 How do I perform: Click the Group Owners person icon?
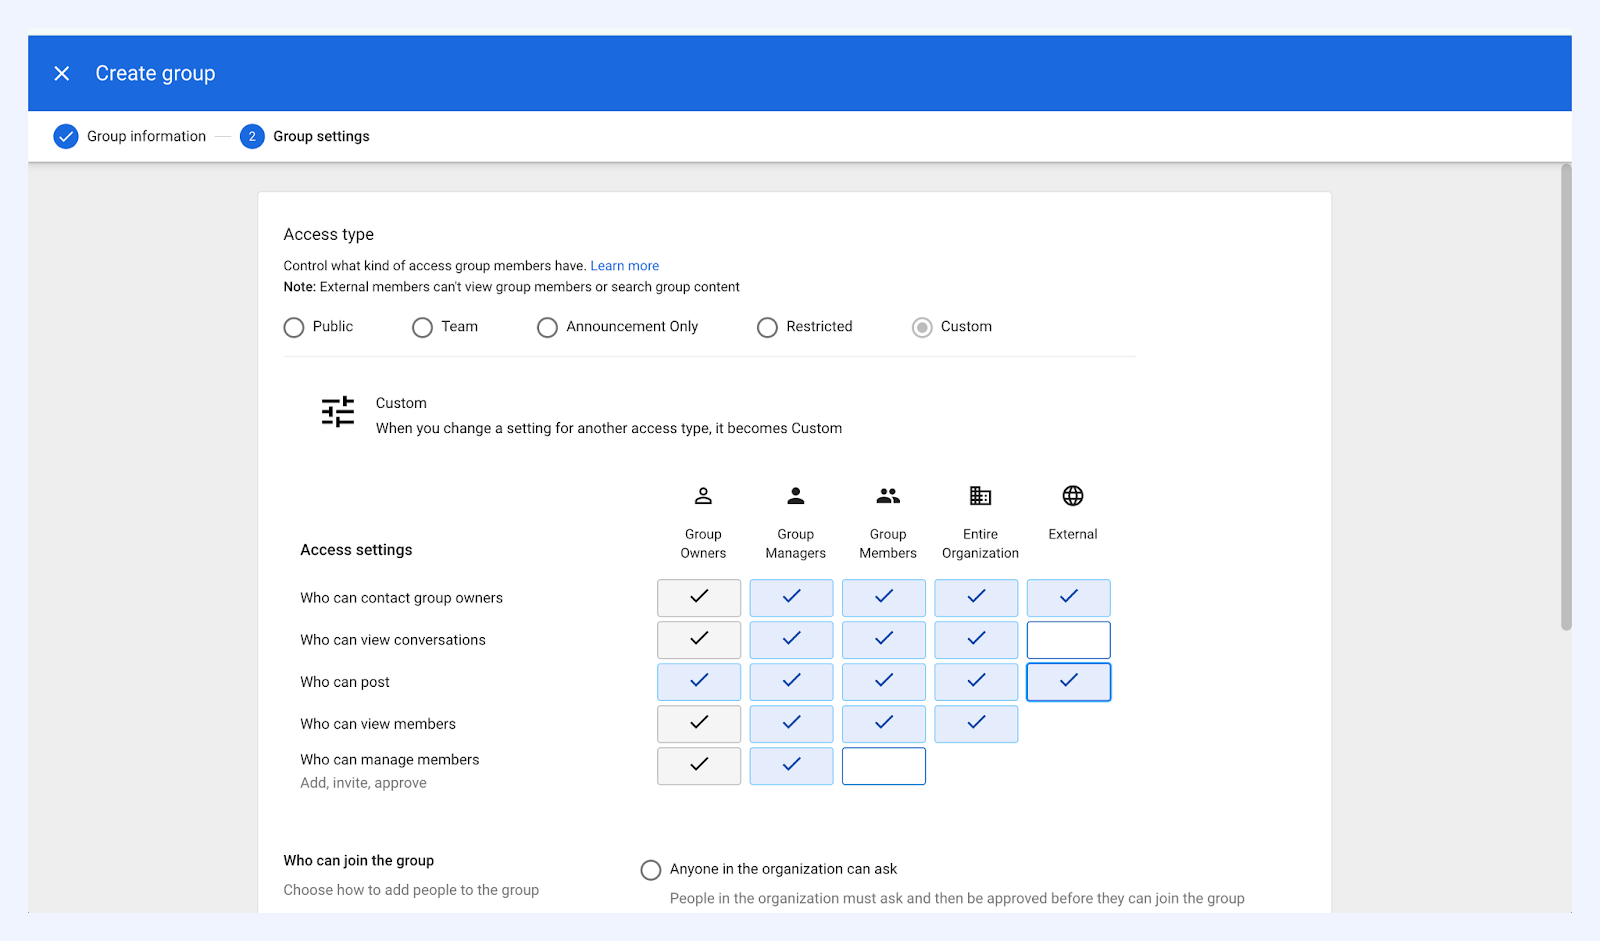pyautogui.click(x=703, y=495)
